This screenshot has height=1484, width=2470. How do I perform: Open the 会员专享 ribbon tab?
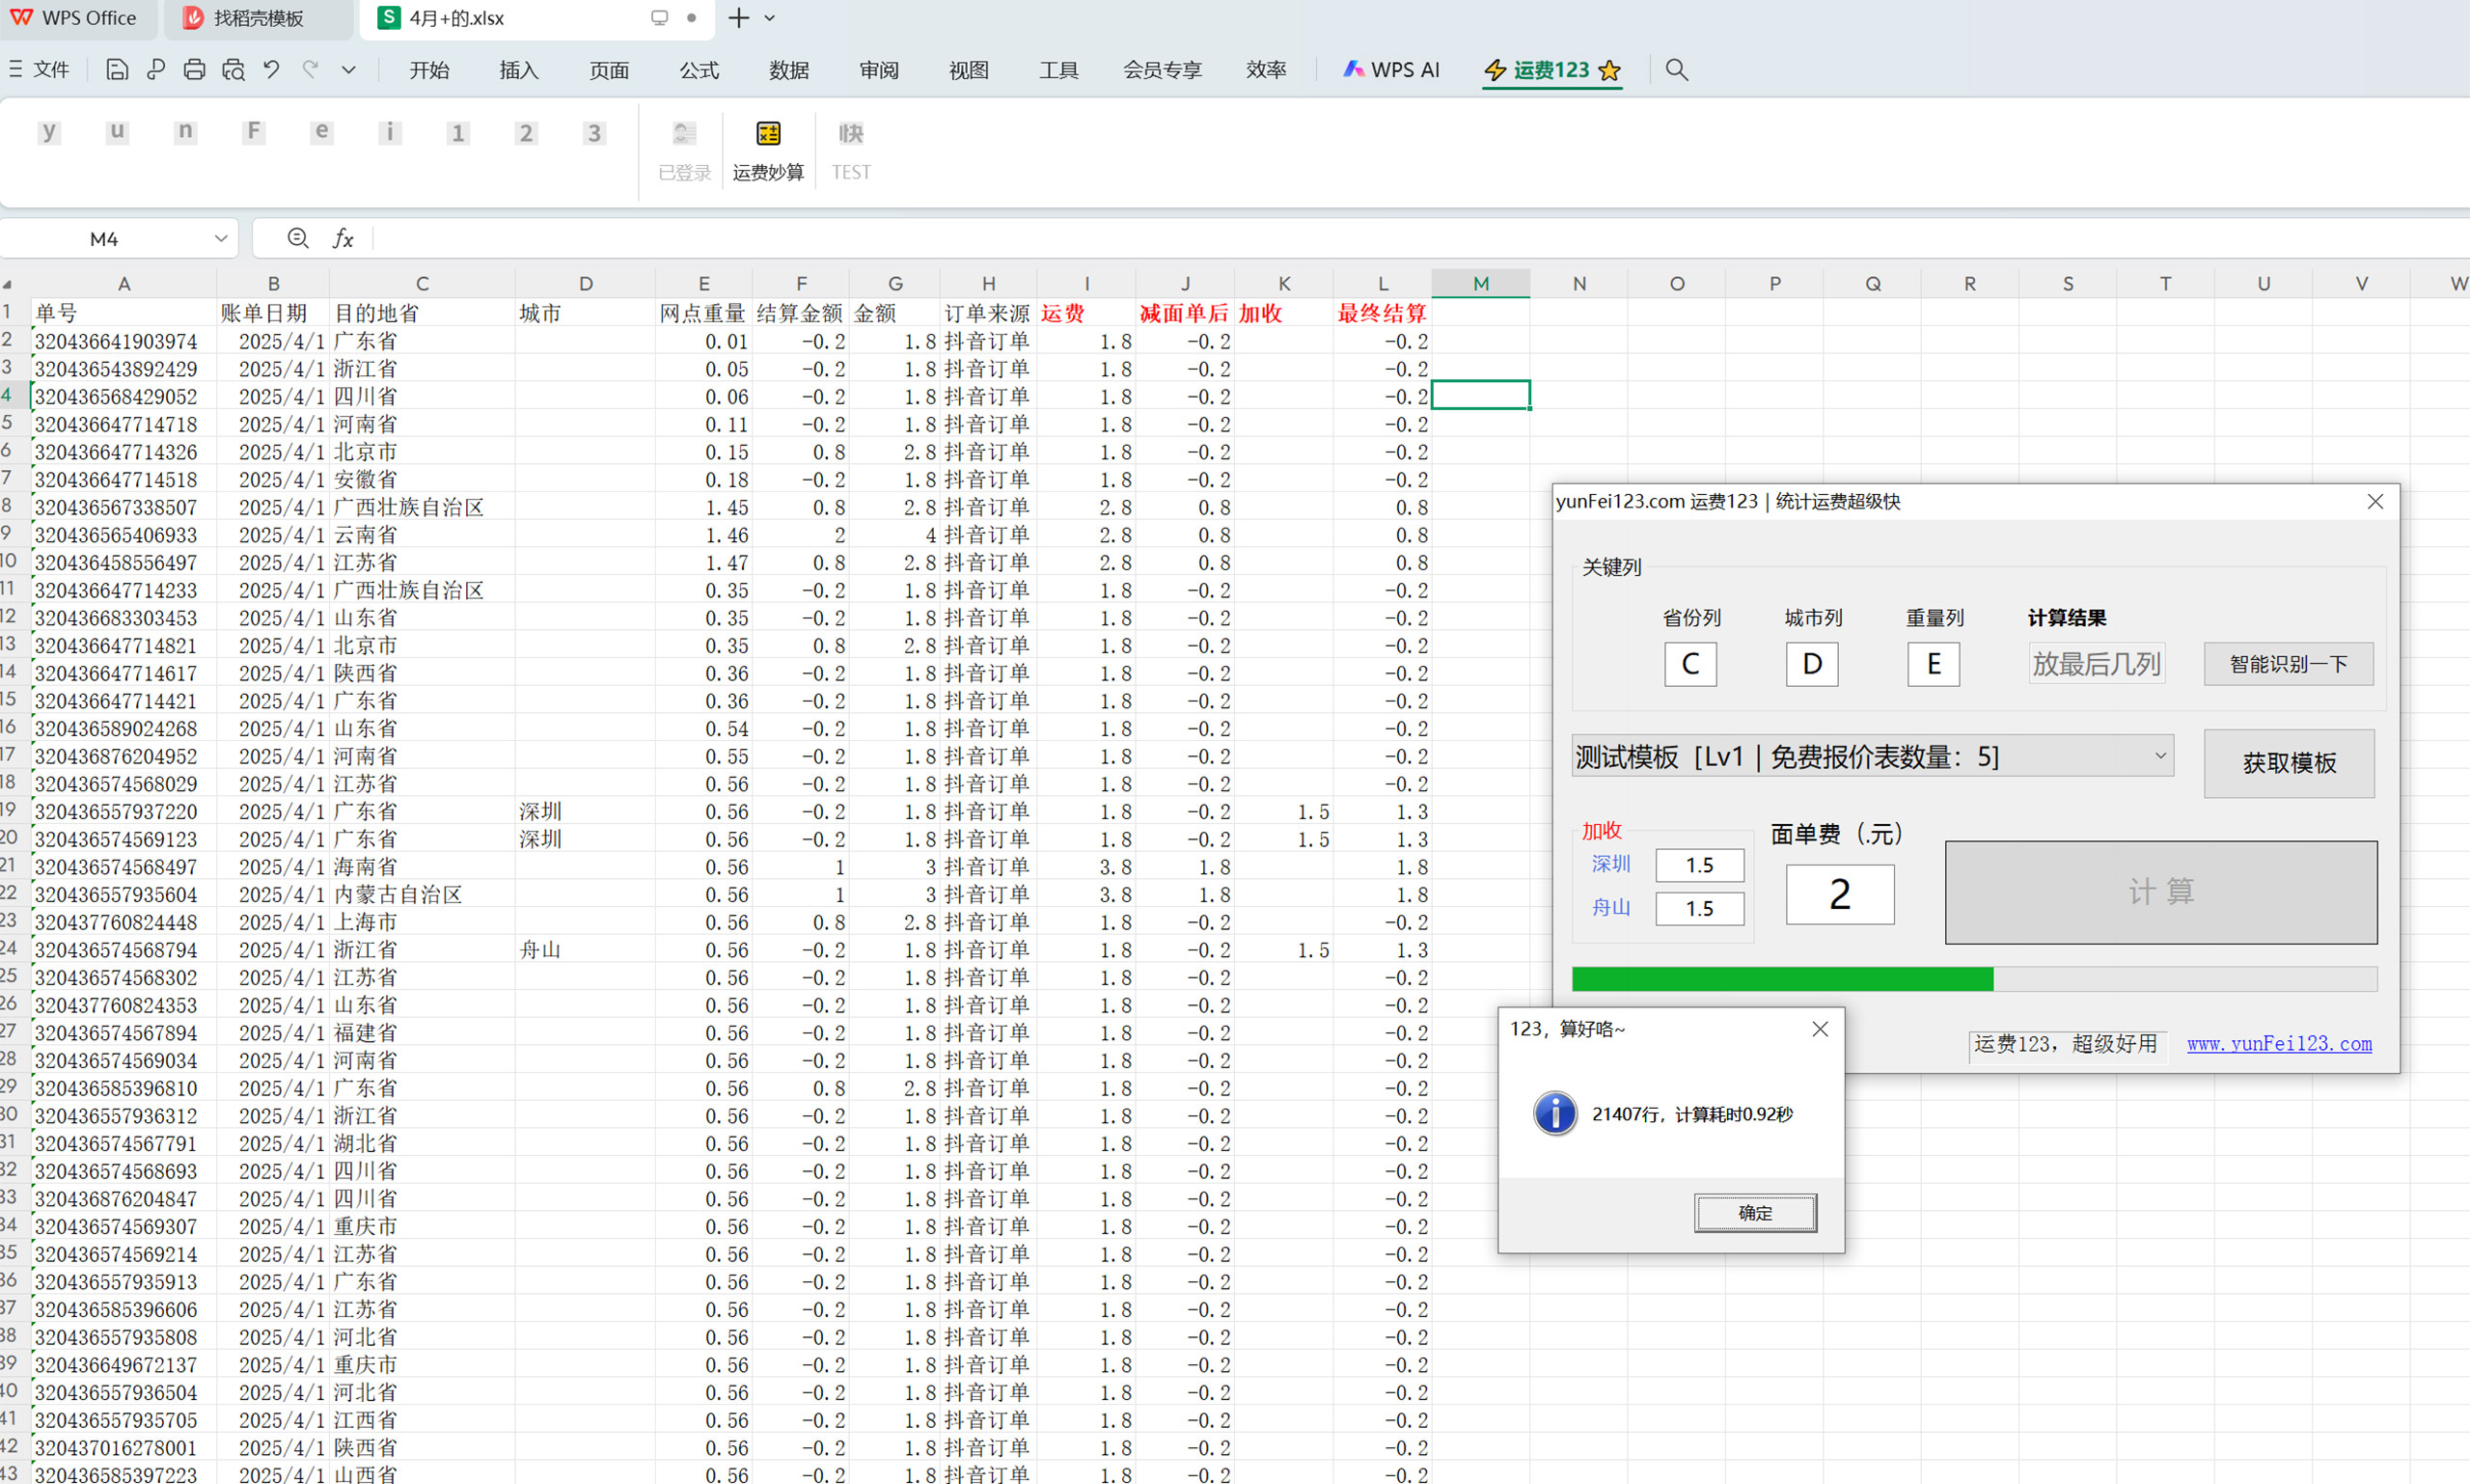[1162, 70]
